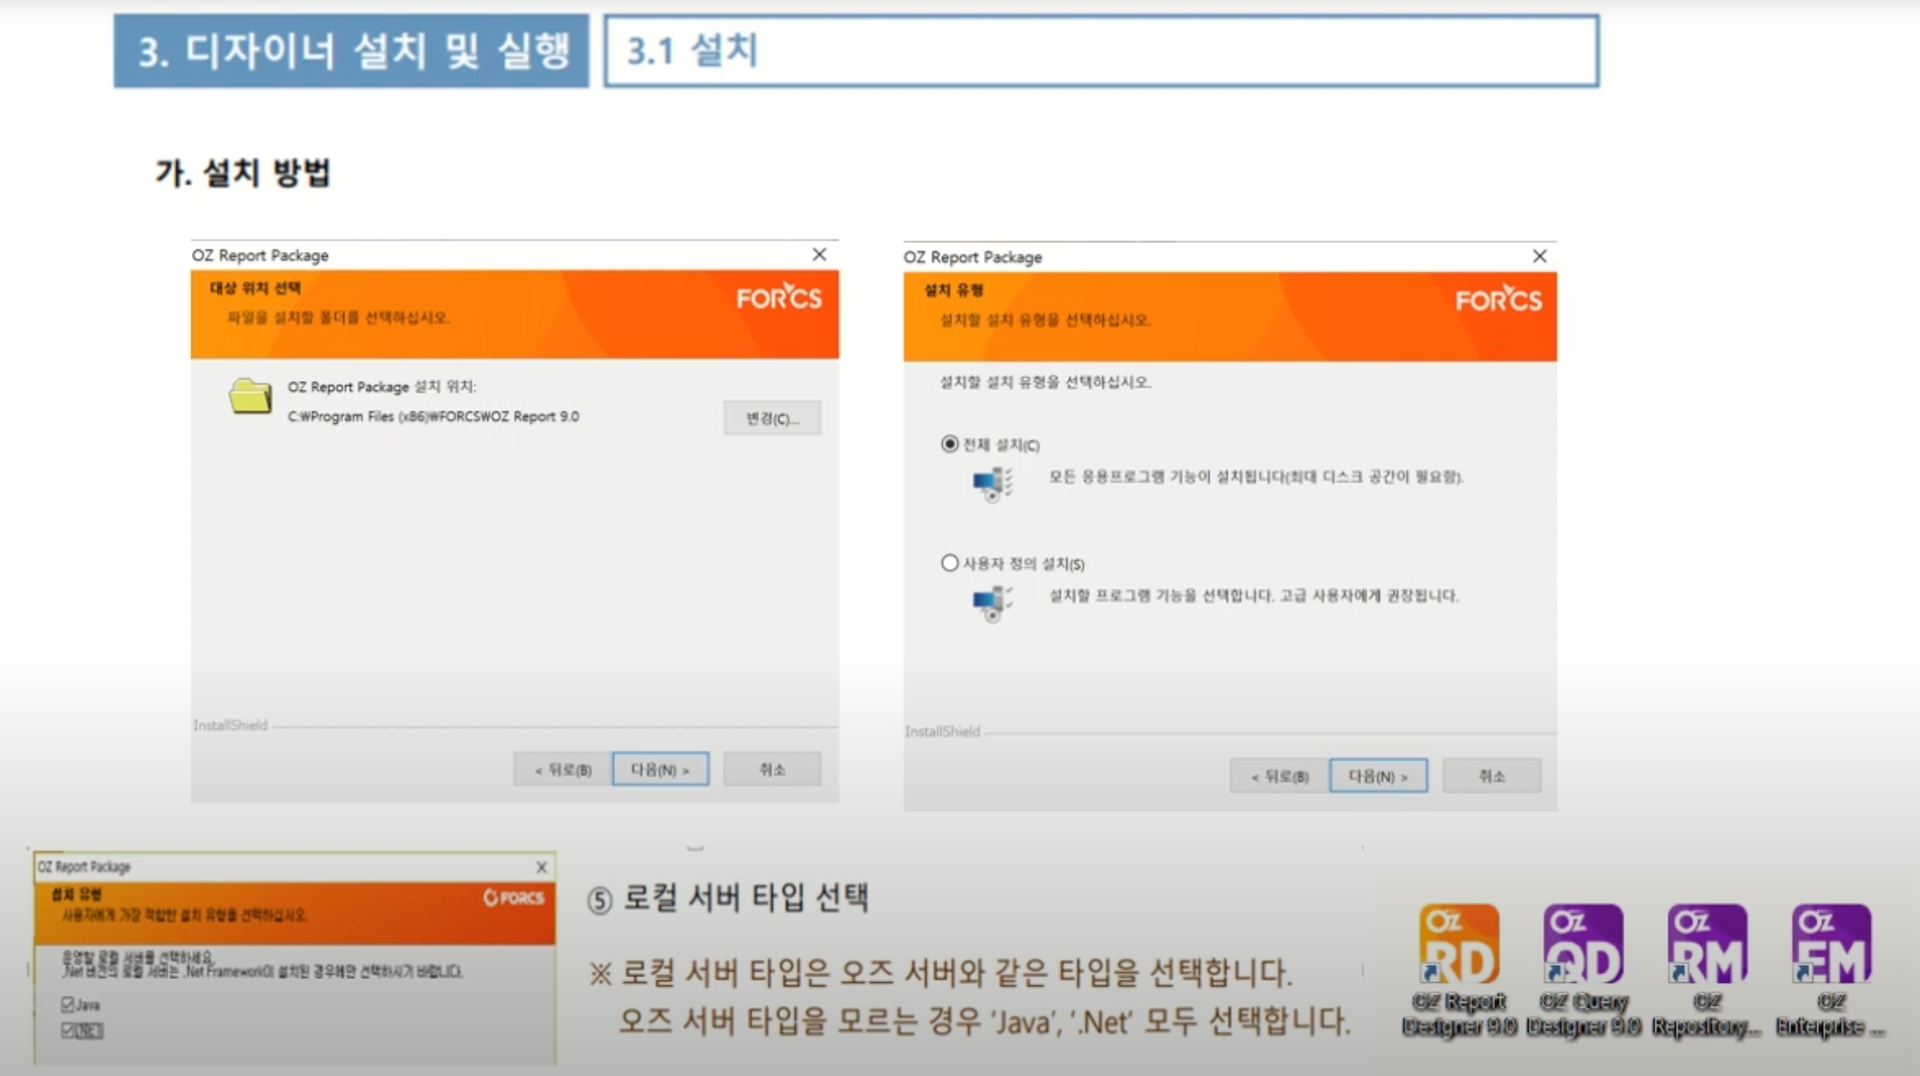Viewport: 1920px width, 1076px height.
Task: Open the OZ Report Designer 9.0 shortcut
Action: pos(1459,970)
